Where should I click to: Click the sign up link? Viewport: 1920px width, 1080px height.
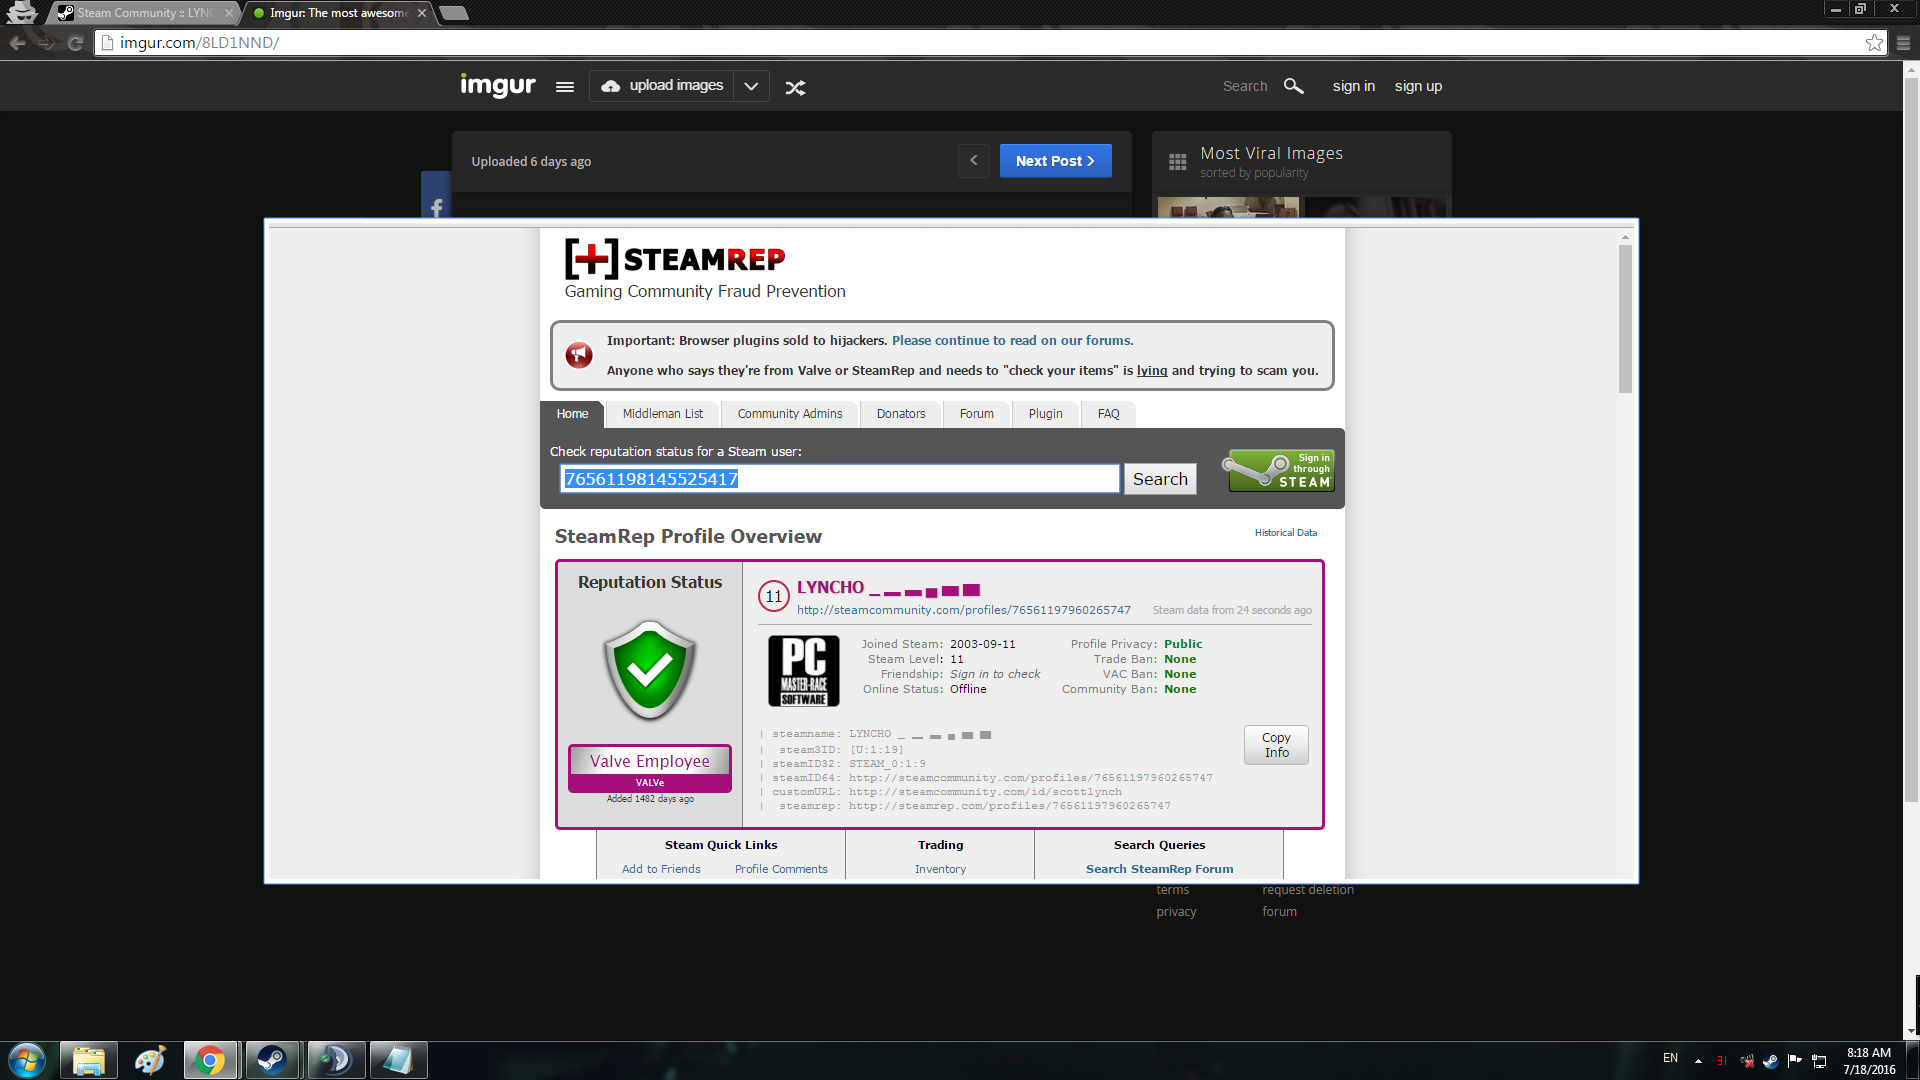point(1418,86)
